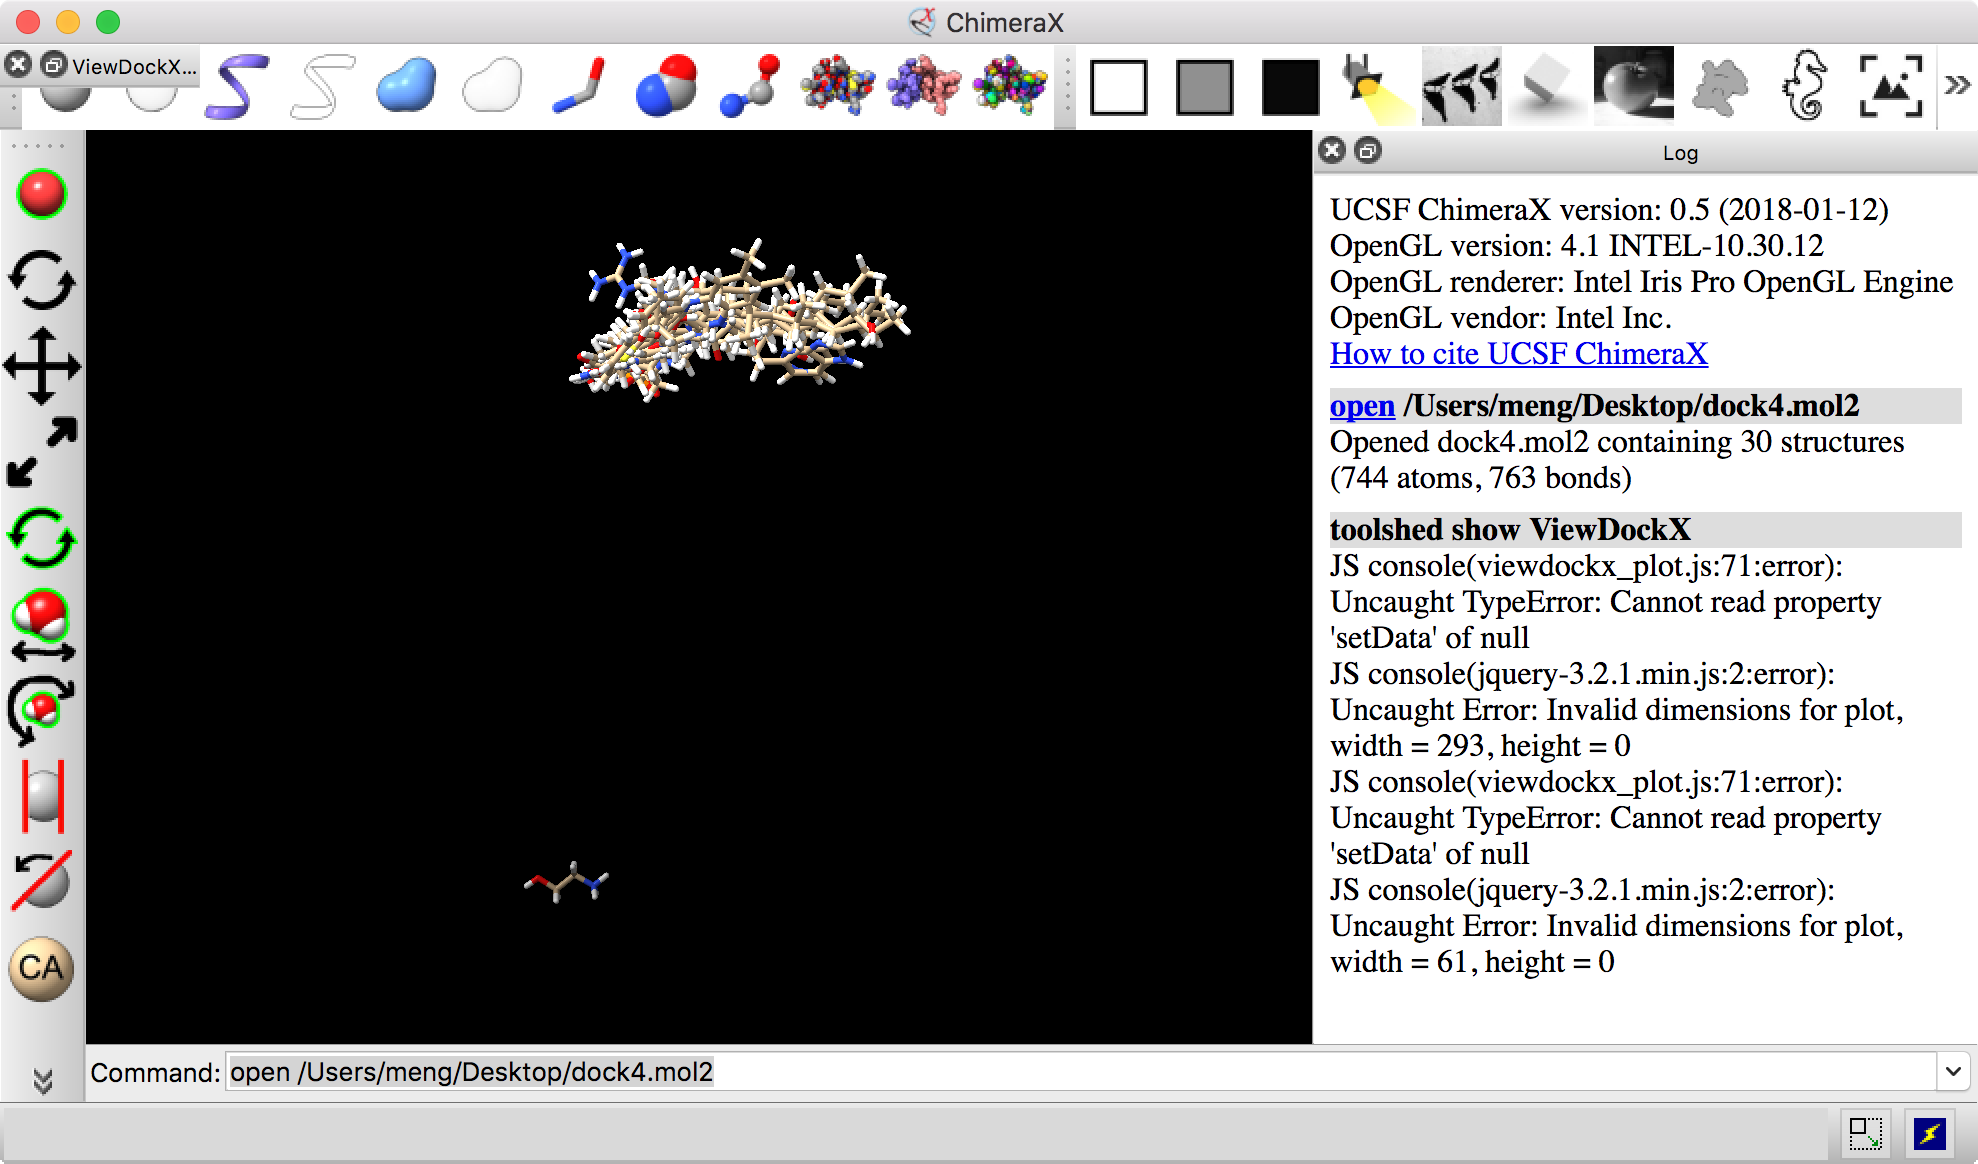Click the seahorse icon in toolbar
1978x1164 pixels.
1805,87
